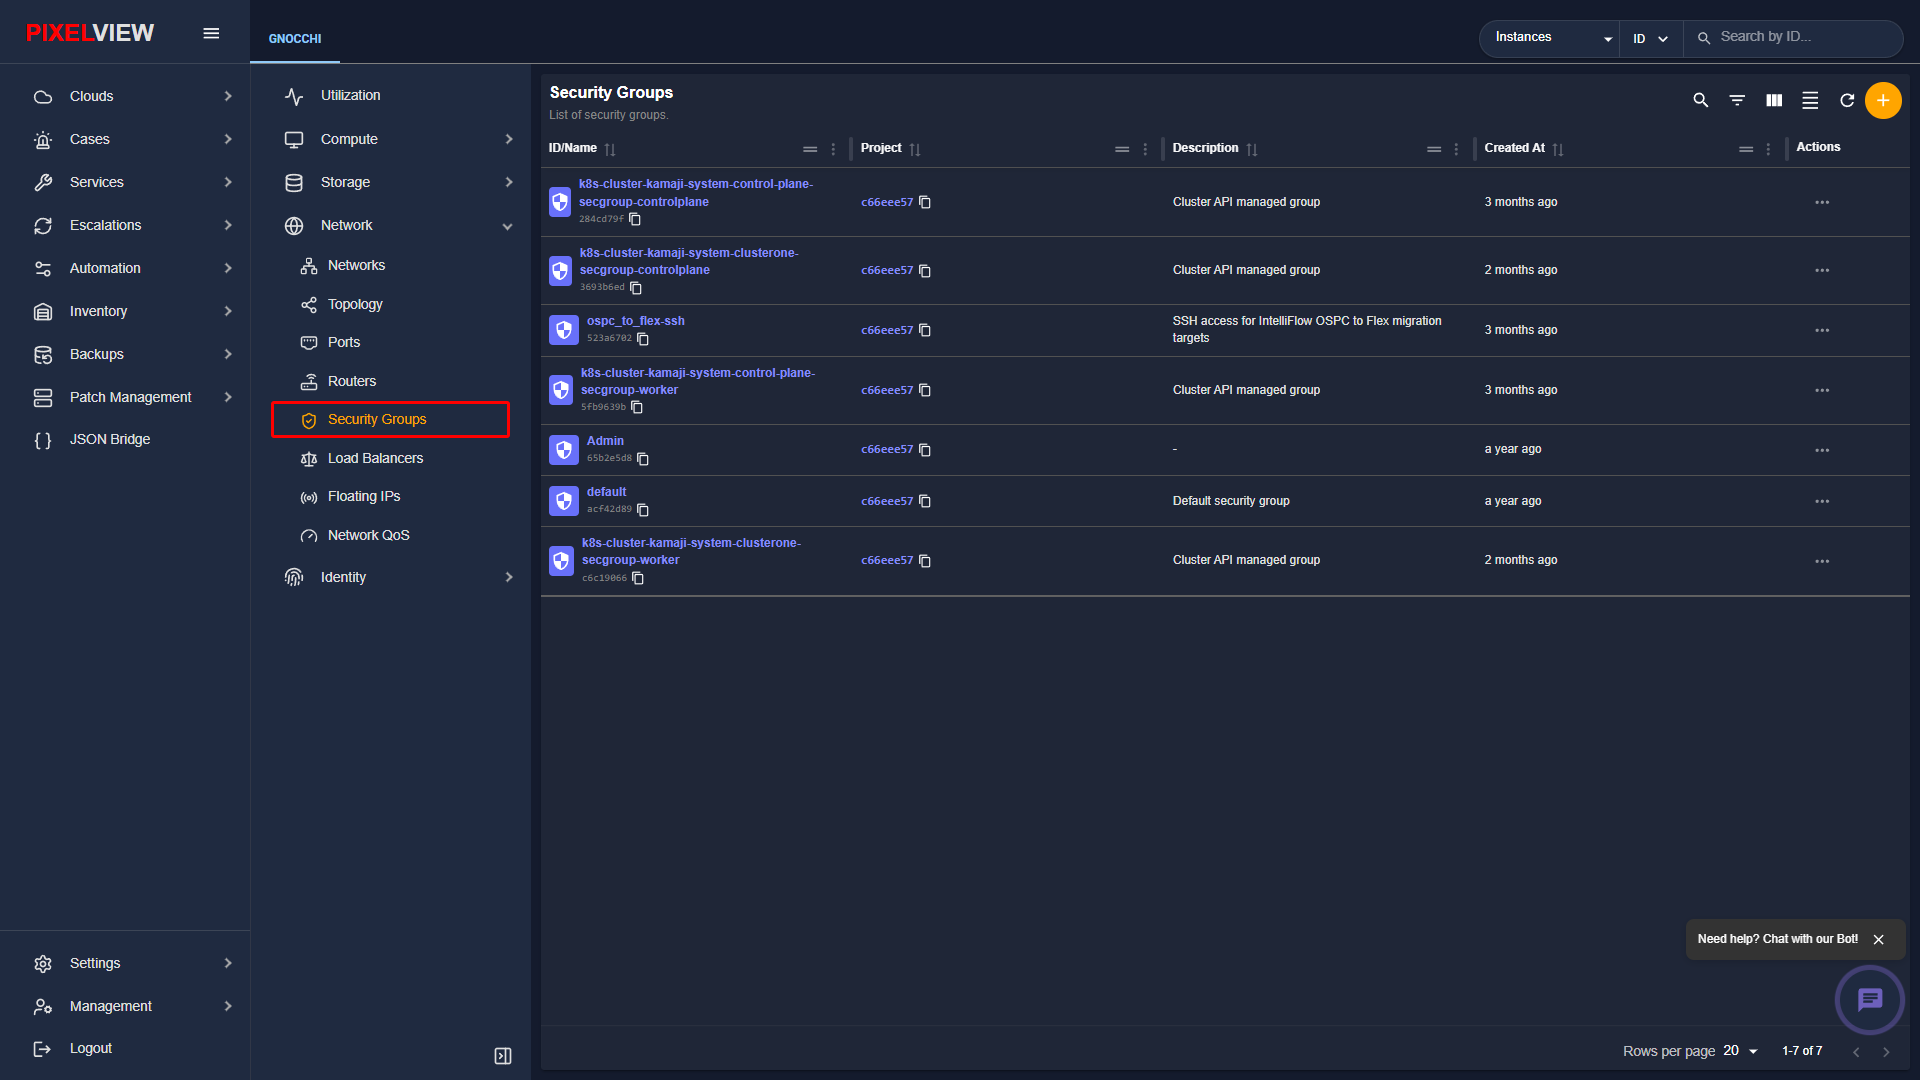The image size is (1920, 1080).
Task: Open the table filter icon
Action: [1737, 100]
